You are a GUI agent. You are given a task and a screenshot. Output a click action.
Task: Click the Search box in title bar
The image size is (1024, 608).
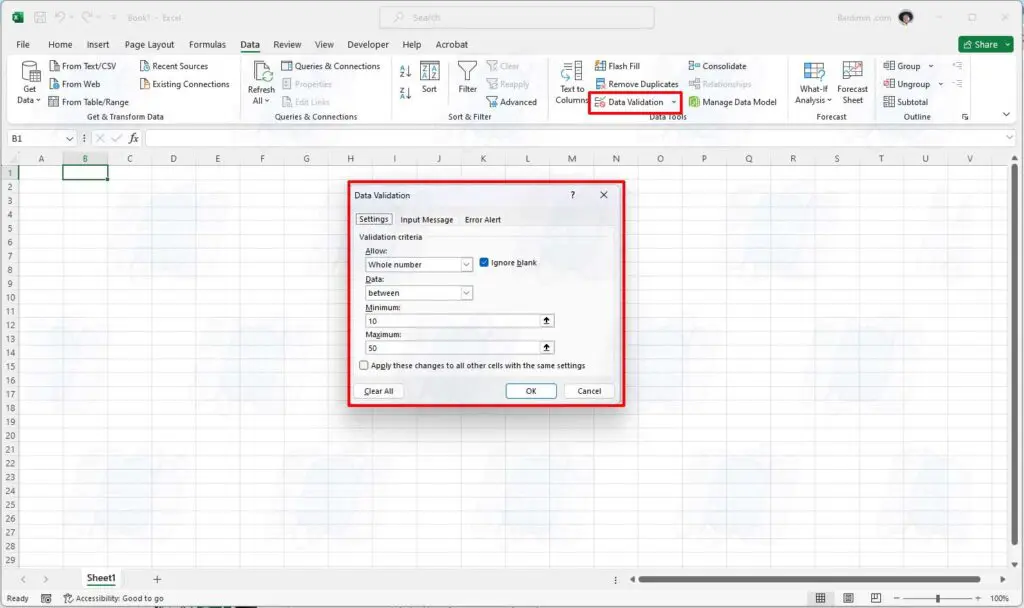click(x=517, y=18)
